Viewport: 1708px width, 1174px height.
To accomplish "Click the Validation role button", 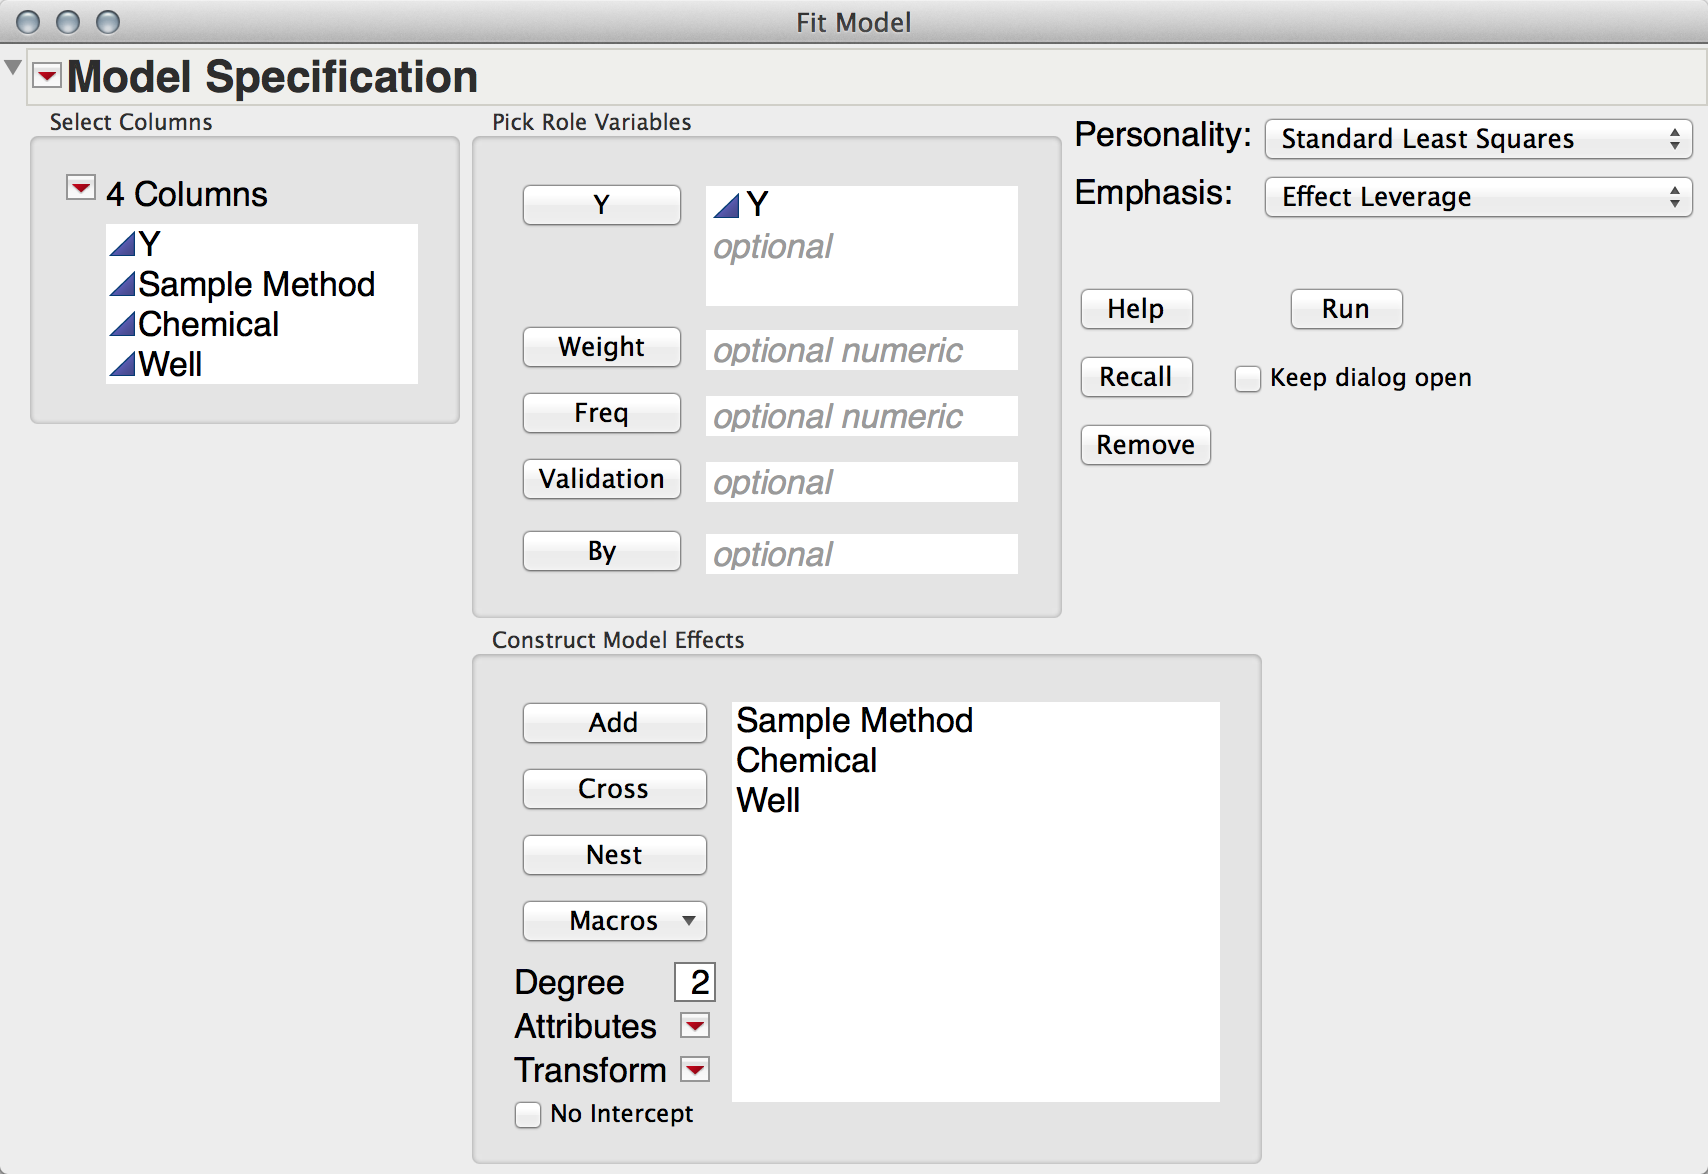I will [x=601, y=479].
